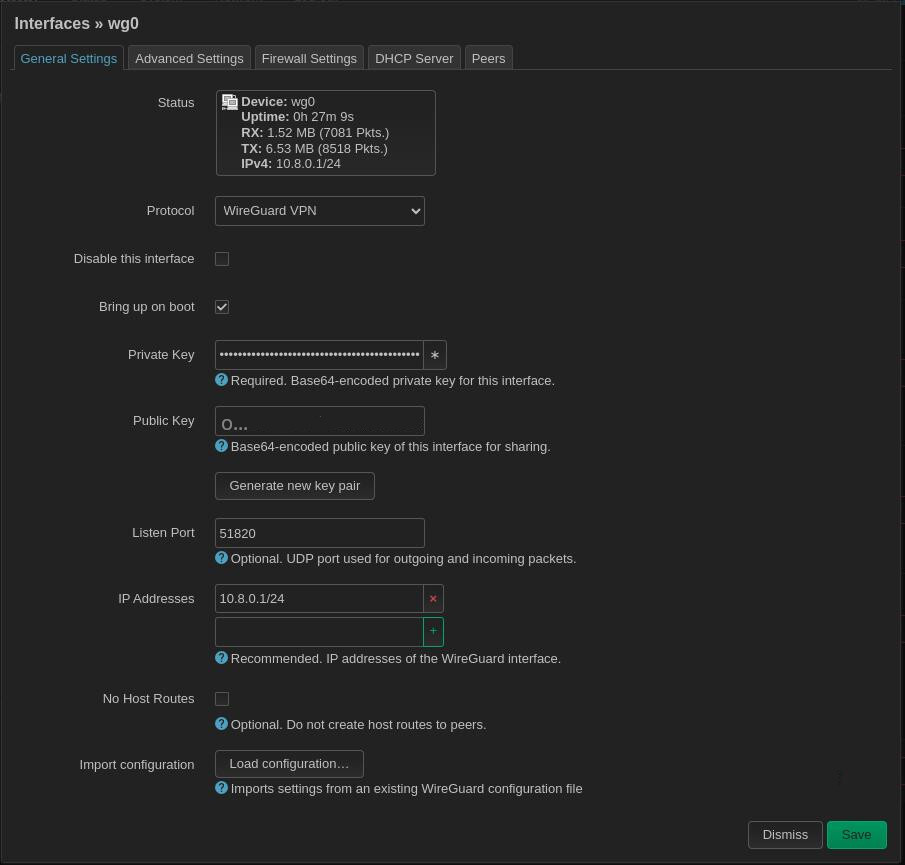Focus the Private Key field
The height and width of the screenshot is (865, 905).
click(x=319, y=355)
